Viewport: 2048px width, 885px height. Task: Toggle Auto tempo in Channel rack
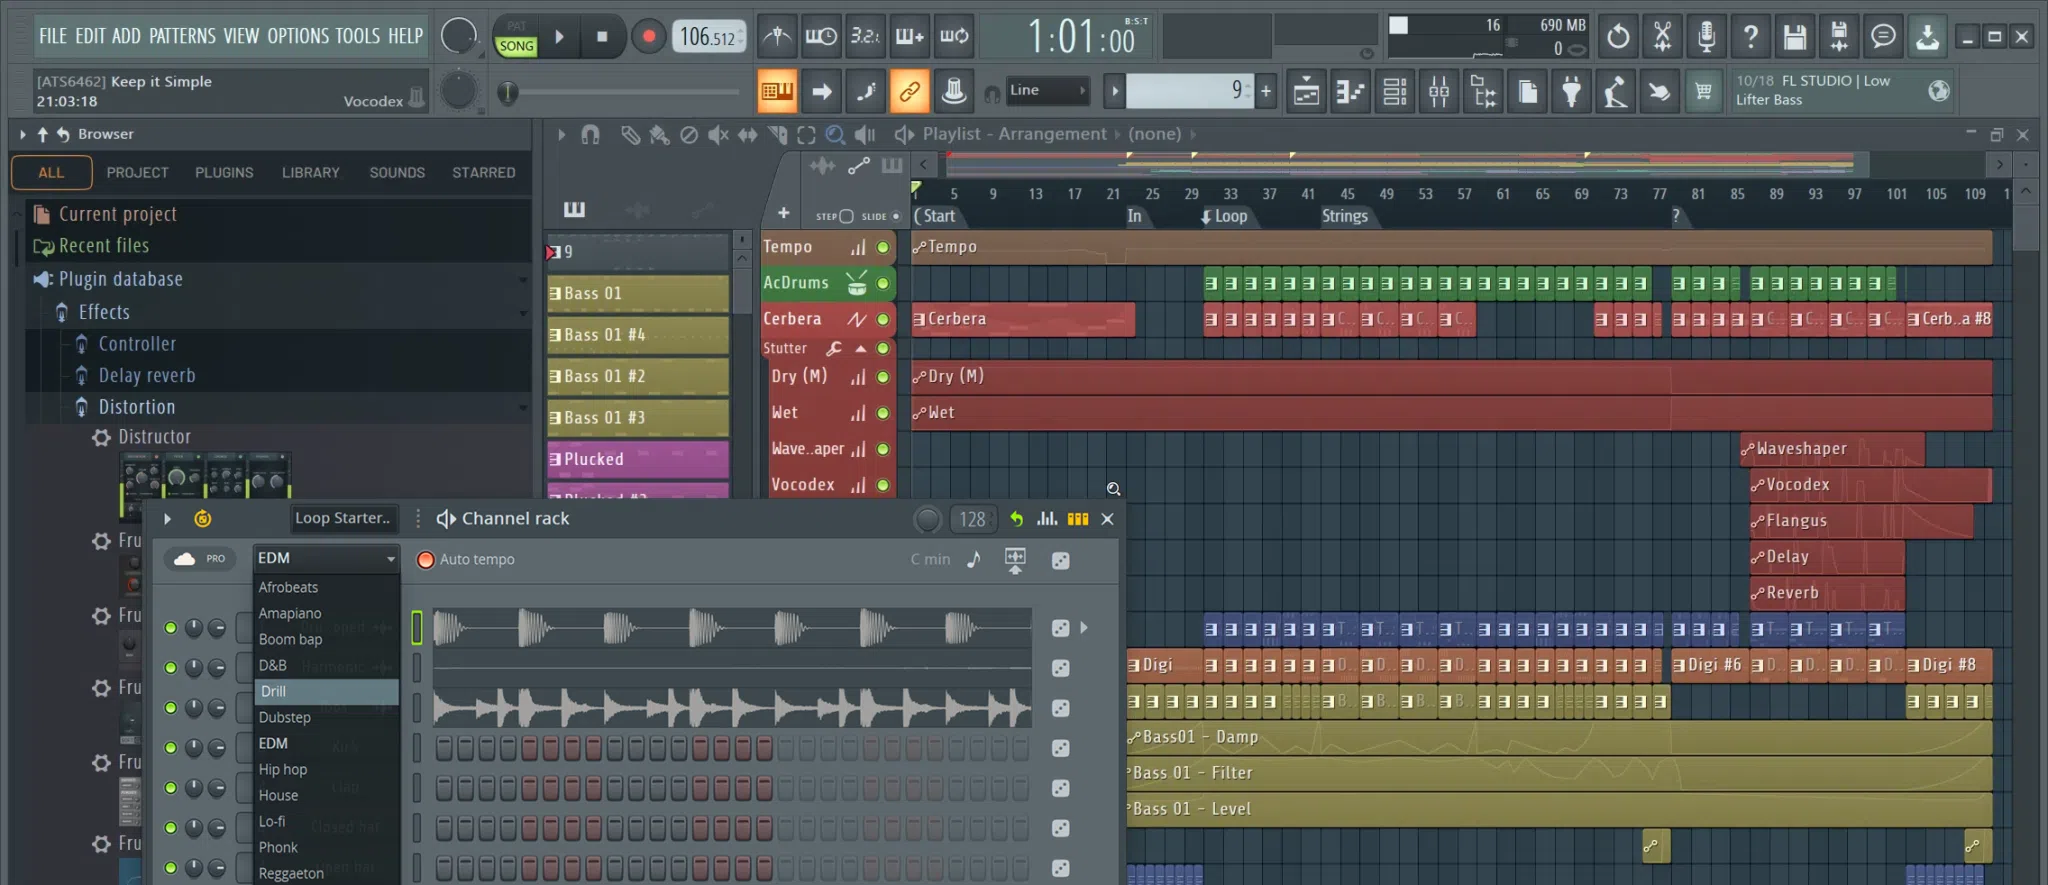coord(425,560)
